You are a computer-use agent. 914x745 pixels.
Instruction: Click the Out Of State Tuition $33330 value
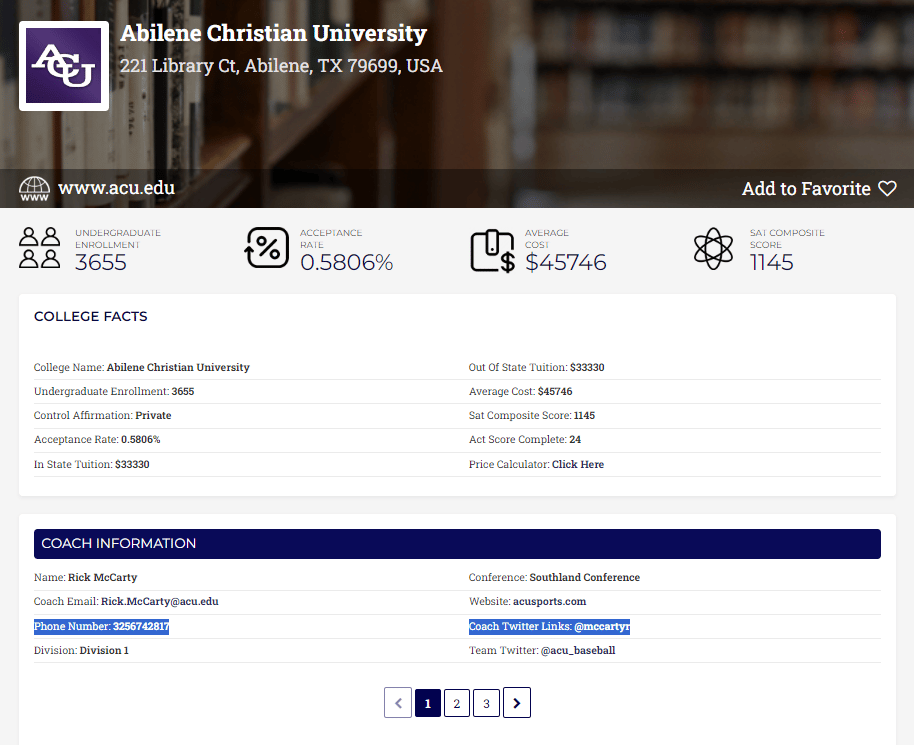587,367
